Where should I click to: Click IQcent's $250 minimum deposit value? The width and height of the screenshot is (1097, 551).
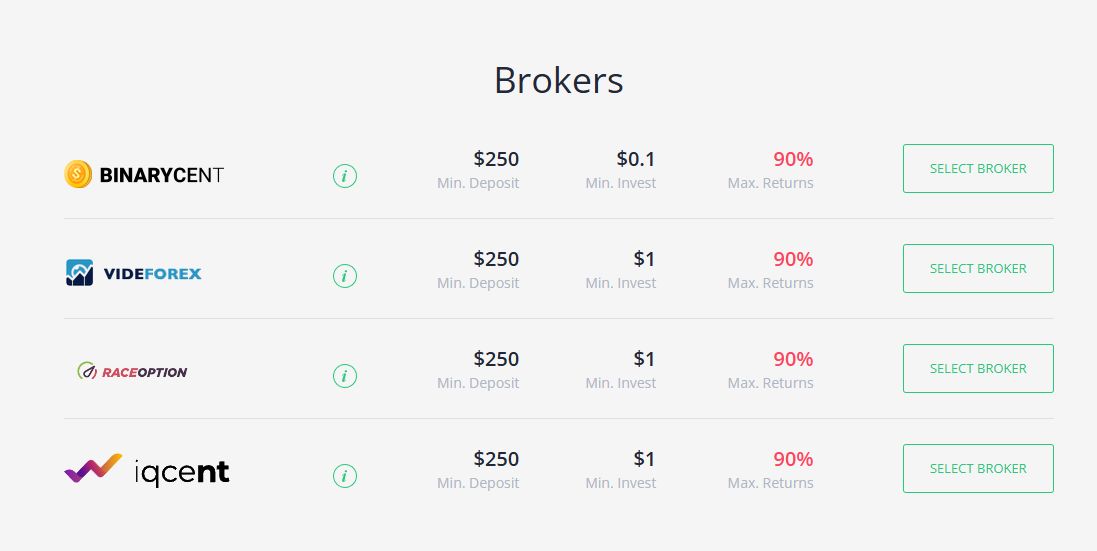point(496,459)
